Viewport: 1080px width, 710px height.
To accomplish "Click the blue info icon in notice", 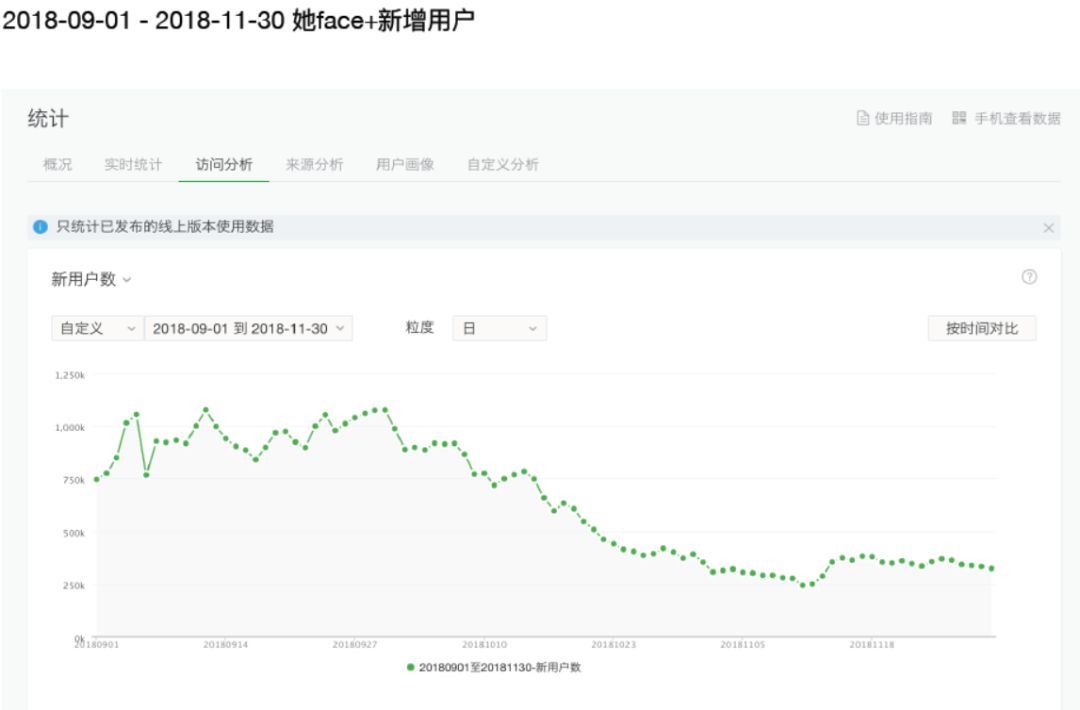I will [x=41, y=227].
